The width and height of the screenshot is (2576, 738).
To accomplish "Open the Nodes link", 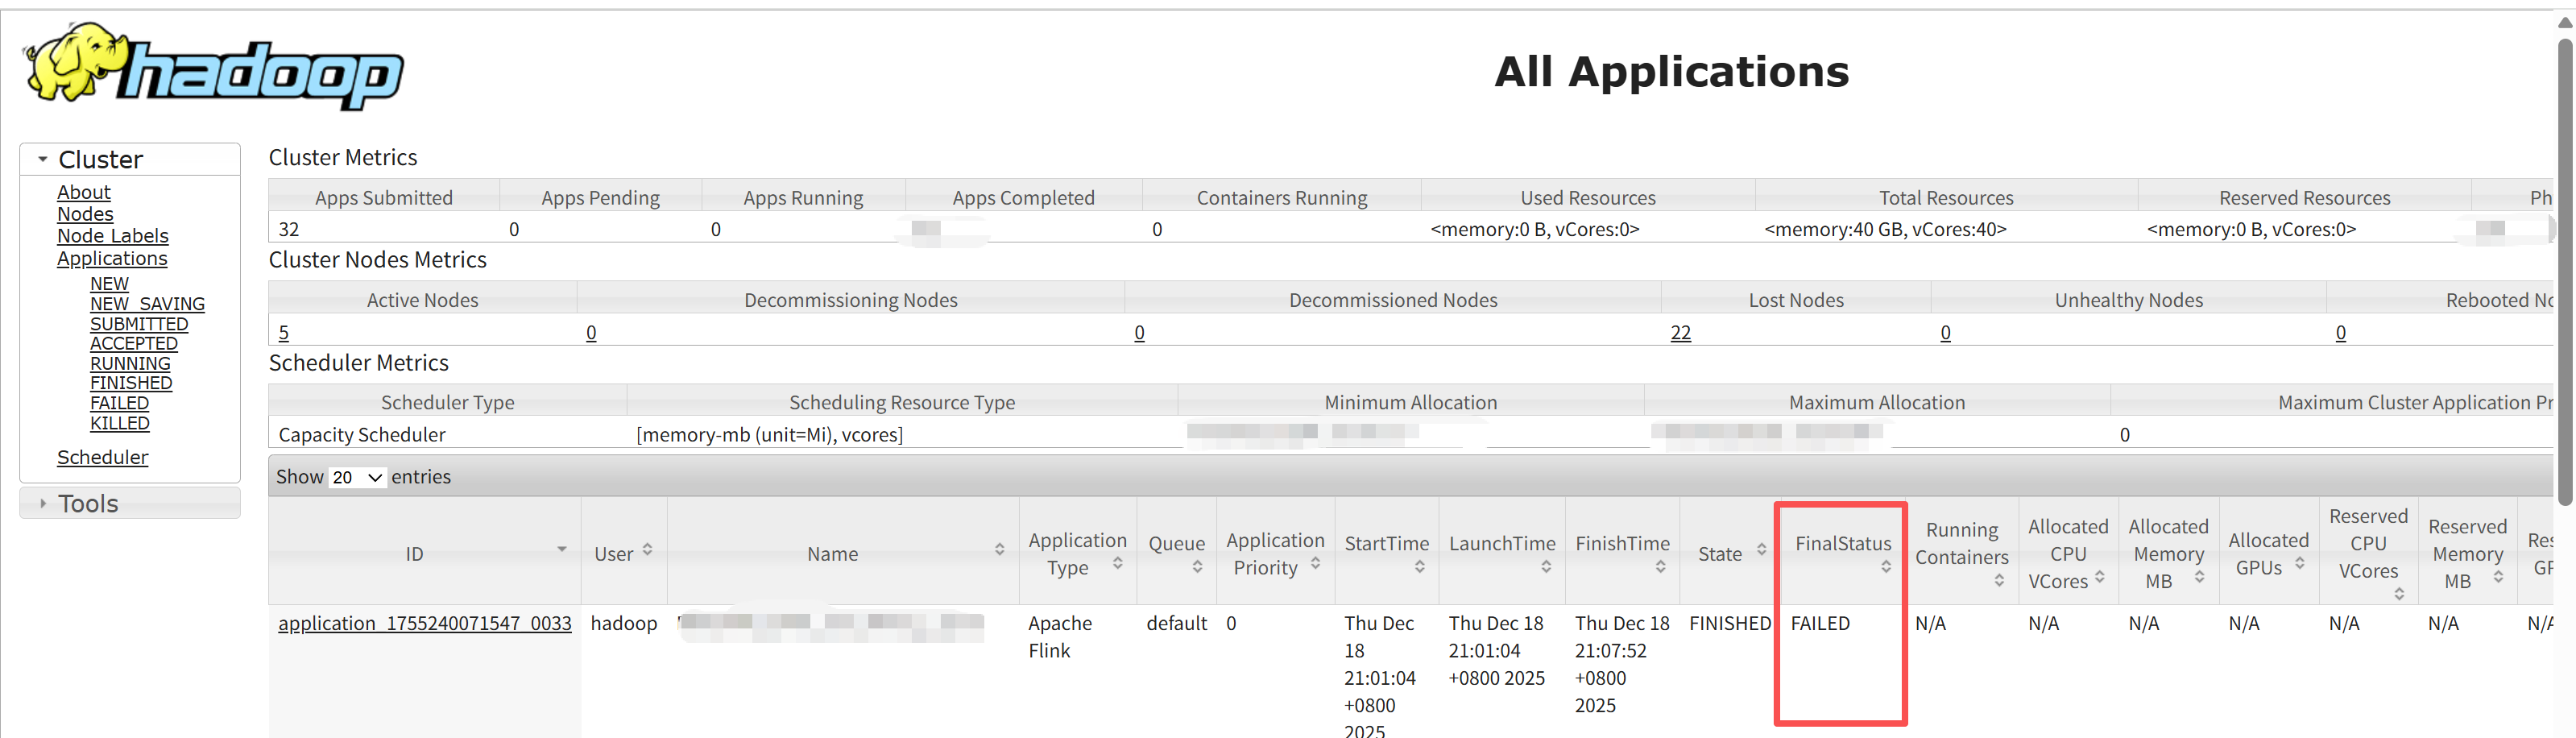I will point(85,214).
